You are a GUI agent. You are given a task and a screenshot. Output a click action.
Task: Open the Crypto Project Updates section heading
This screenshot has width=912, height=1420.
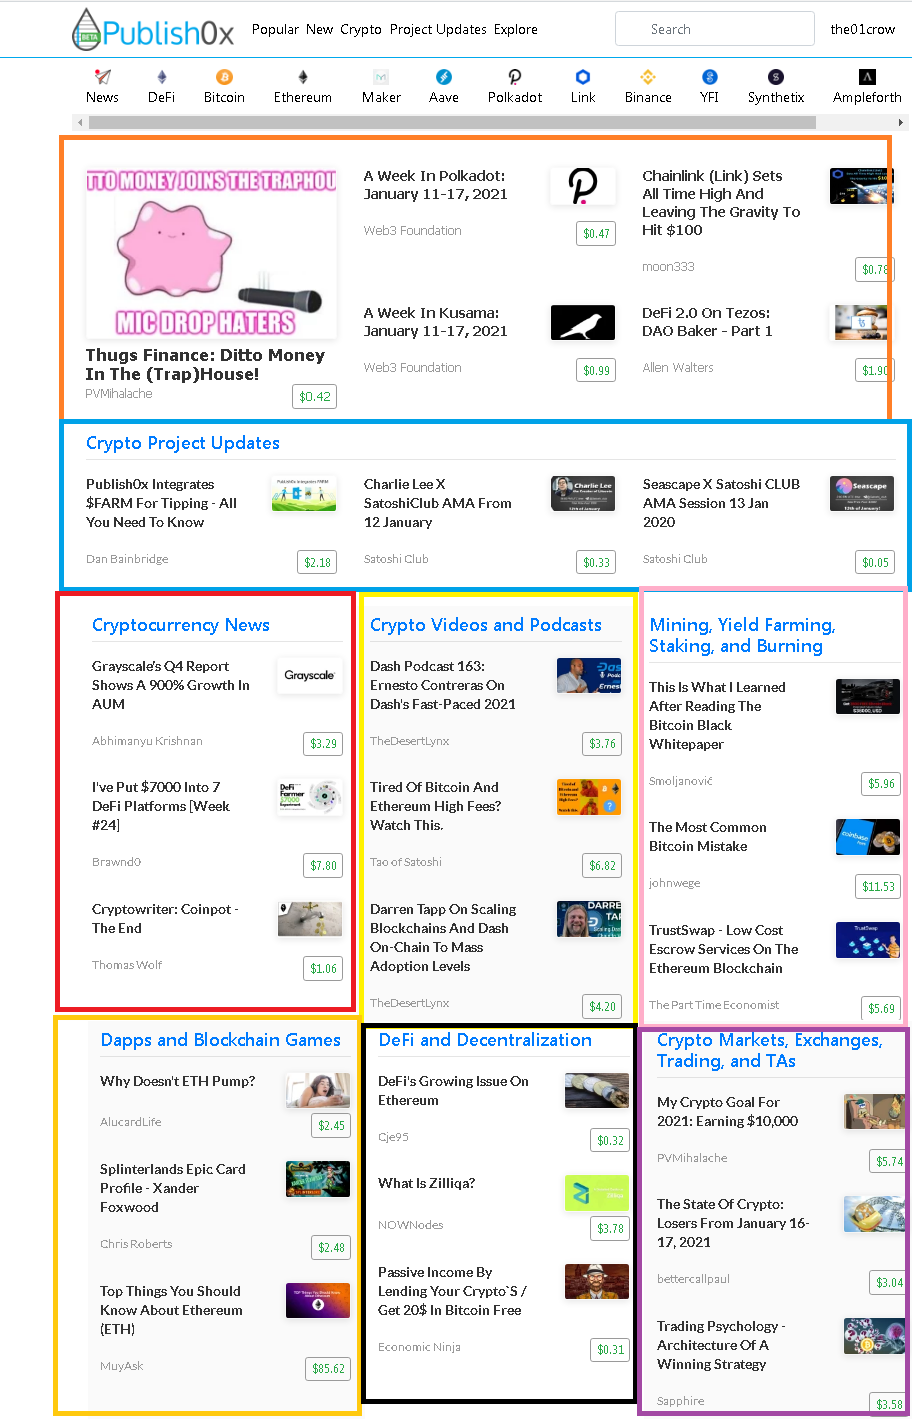[183, 443]
